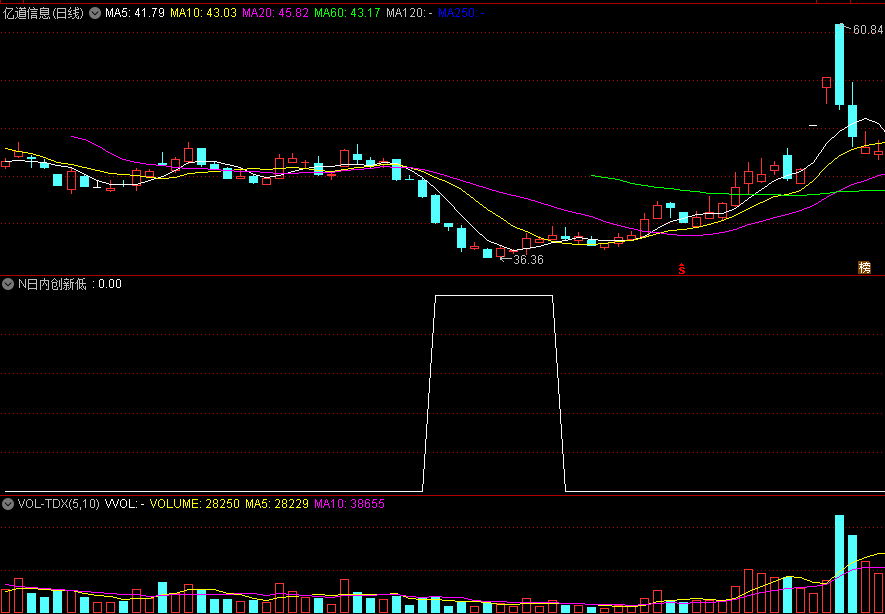Open dropdown arrow beside 亿道信息(日线) title
The width and height of the screenshot is (885, 614).
pyautogui.click(x=95, y=12)
